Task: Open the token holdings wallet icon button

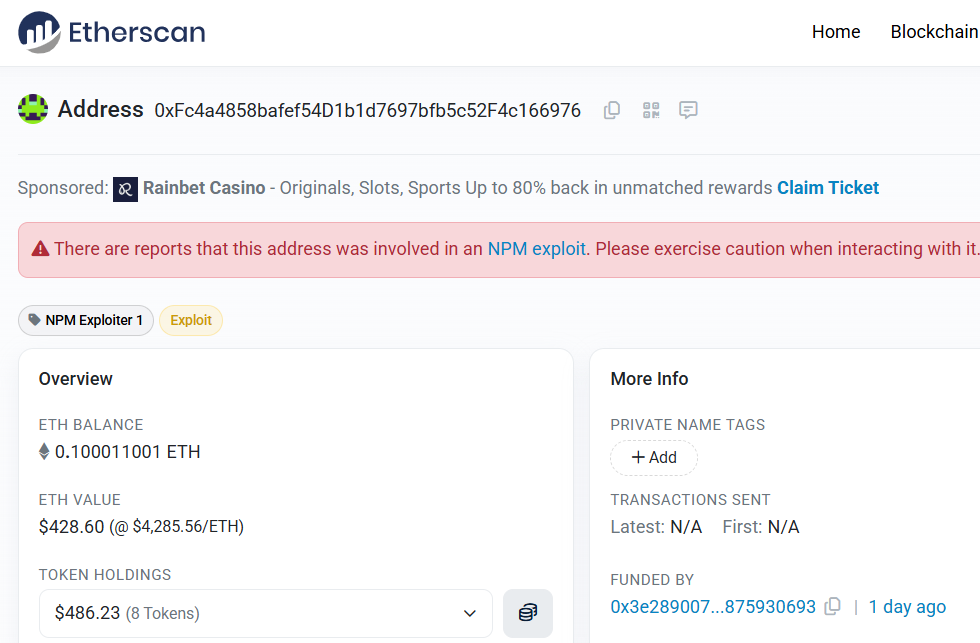Action: (528, 613)
